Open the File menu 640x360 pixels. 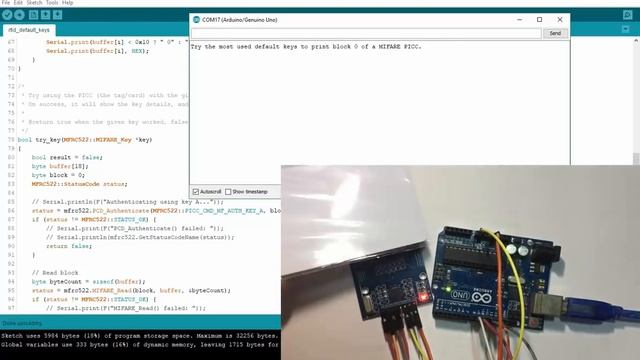(x=6, y=3)
